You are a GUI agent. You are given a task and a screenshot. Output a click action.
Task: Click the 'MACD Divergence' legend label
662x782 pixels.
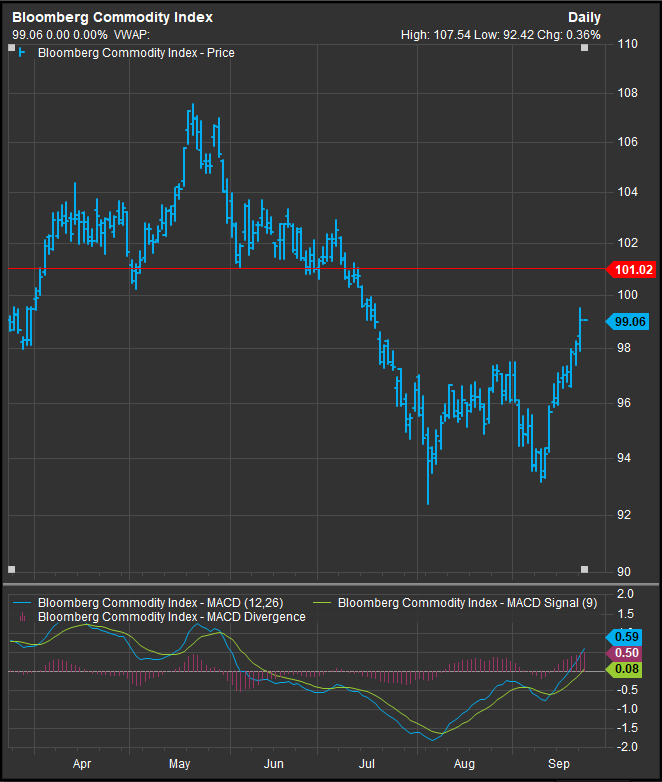tap(172, 617)
